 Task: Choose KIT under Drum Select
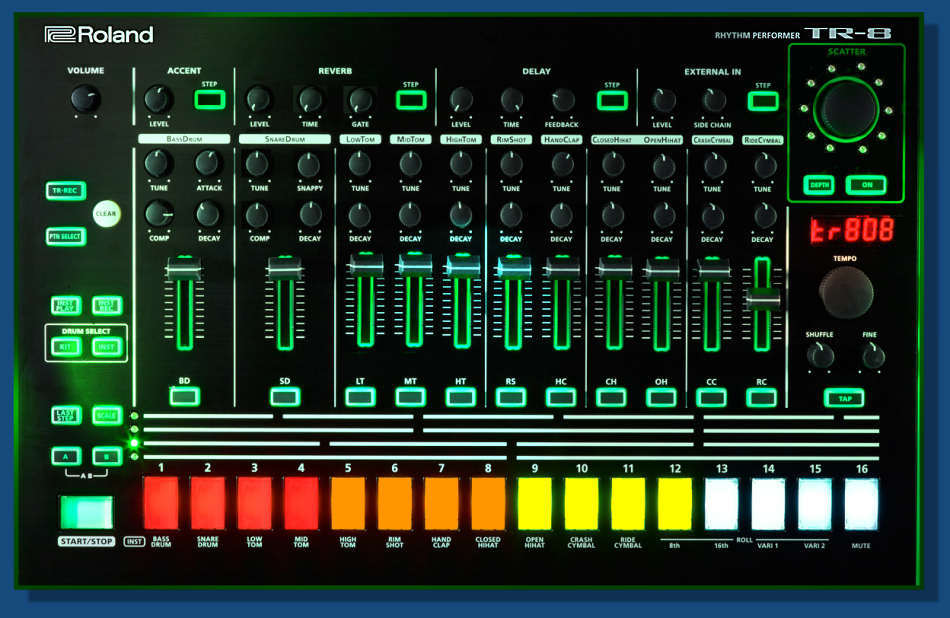click(x=66, y=347)
